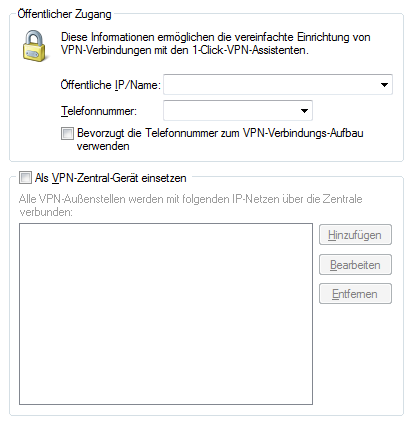This screenshot has height=426, width=409.
Task: Click the Öffentlicher Zugang group heading
Action: [64, 14]
